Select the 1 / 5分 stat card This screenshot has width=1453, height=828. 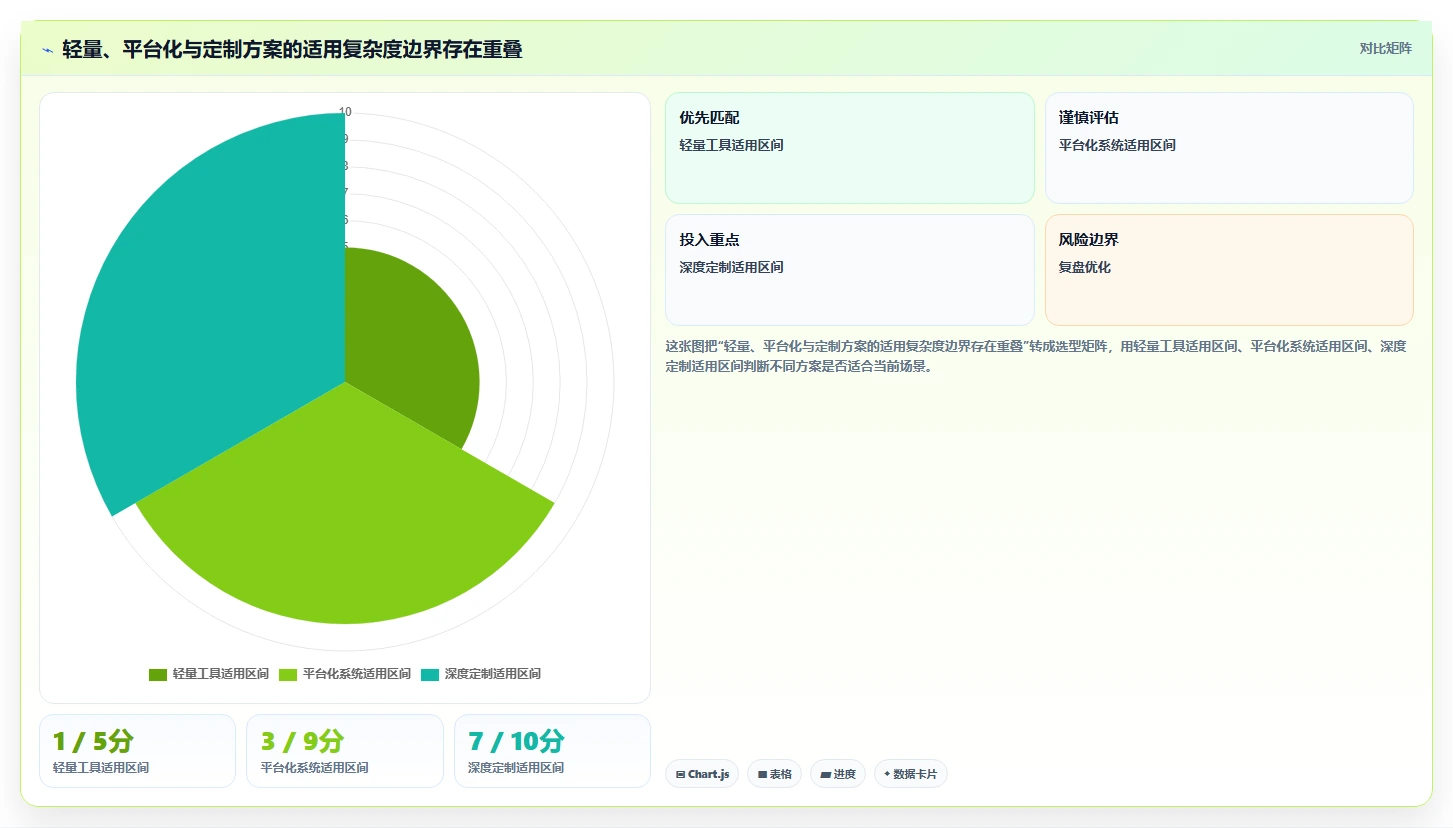137,751
